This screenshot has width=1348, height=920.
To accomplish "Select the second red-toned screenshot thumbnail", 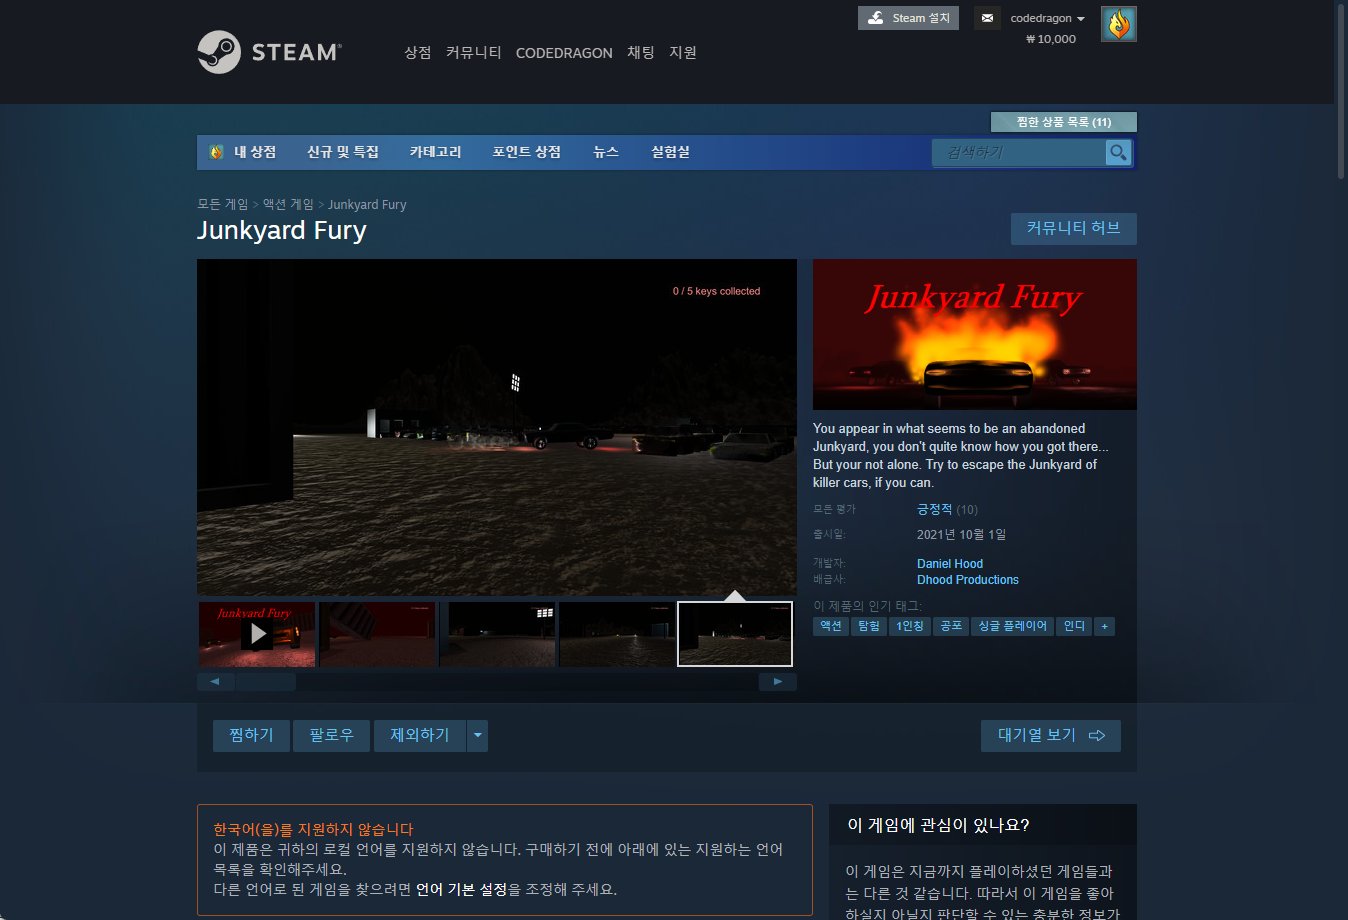I will (x=377, y=634).
